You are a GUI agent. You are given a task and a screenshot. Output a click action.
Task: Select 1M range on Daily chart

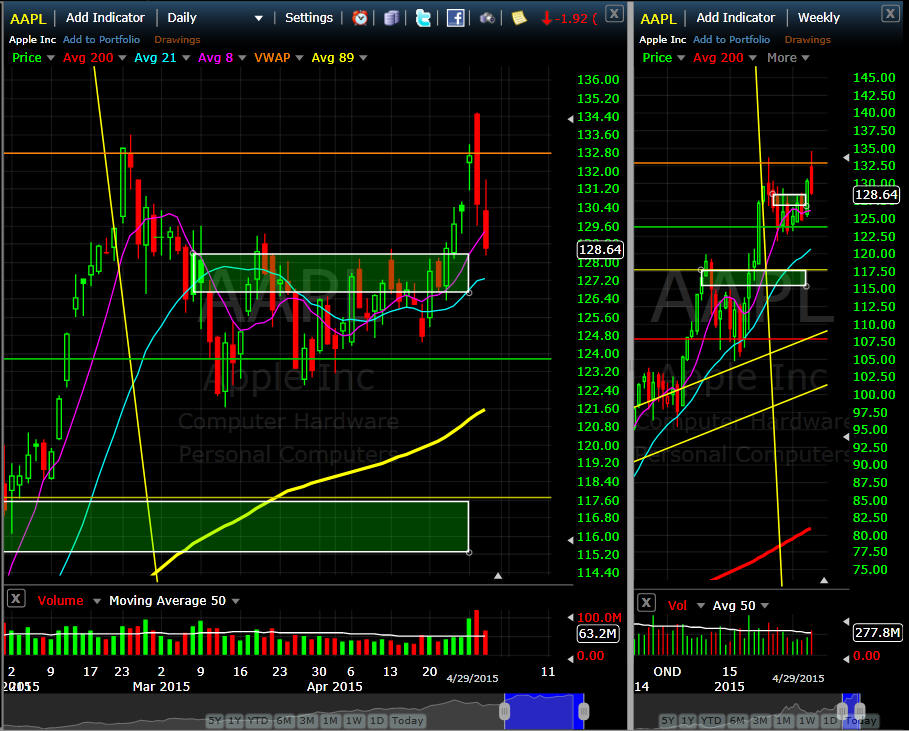click(330, 721)
